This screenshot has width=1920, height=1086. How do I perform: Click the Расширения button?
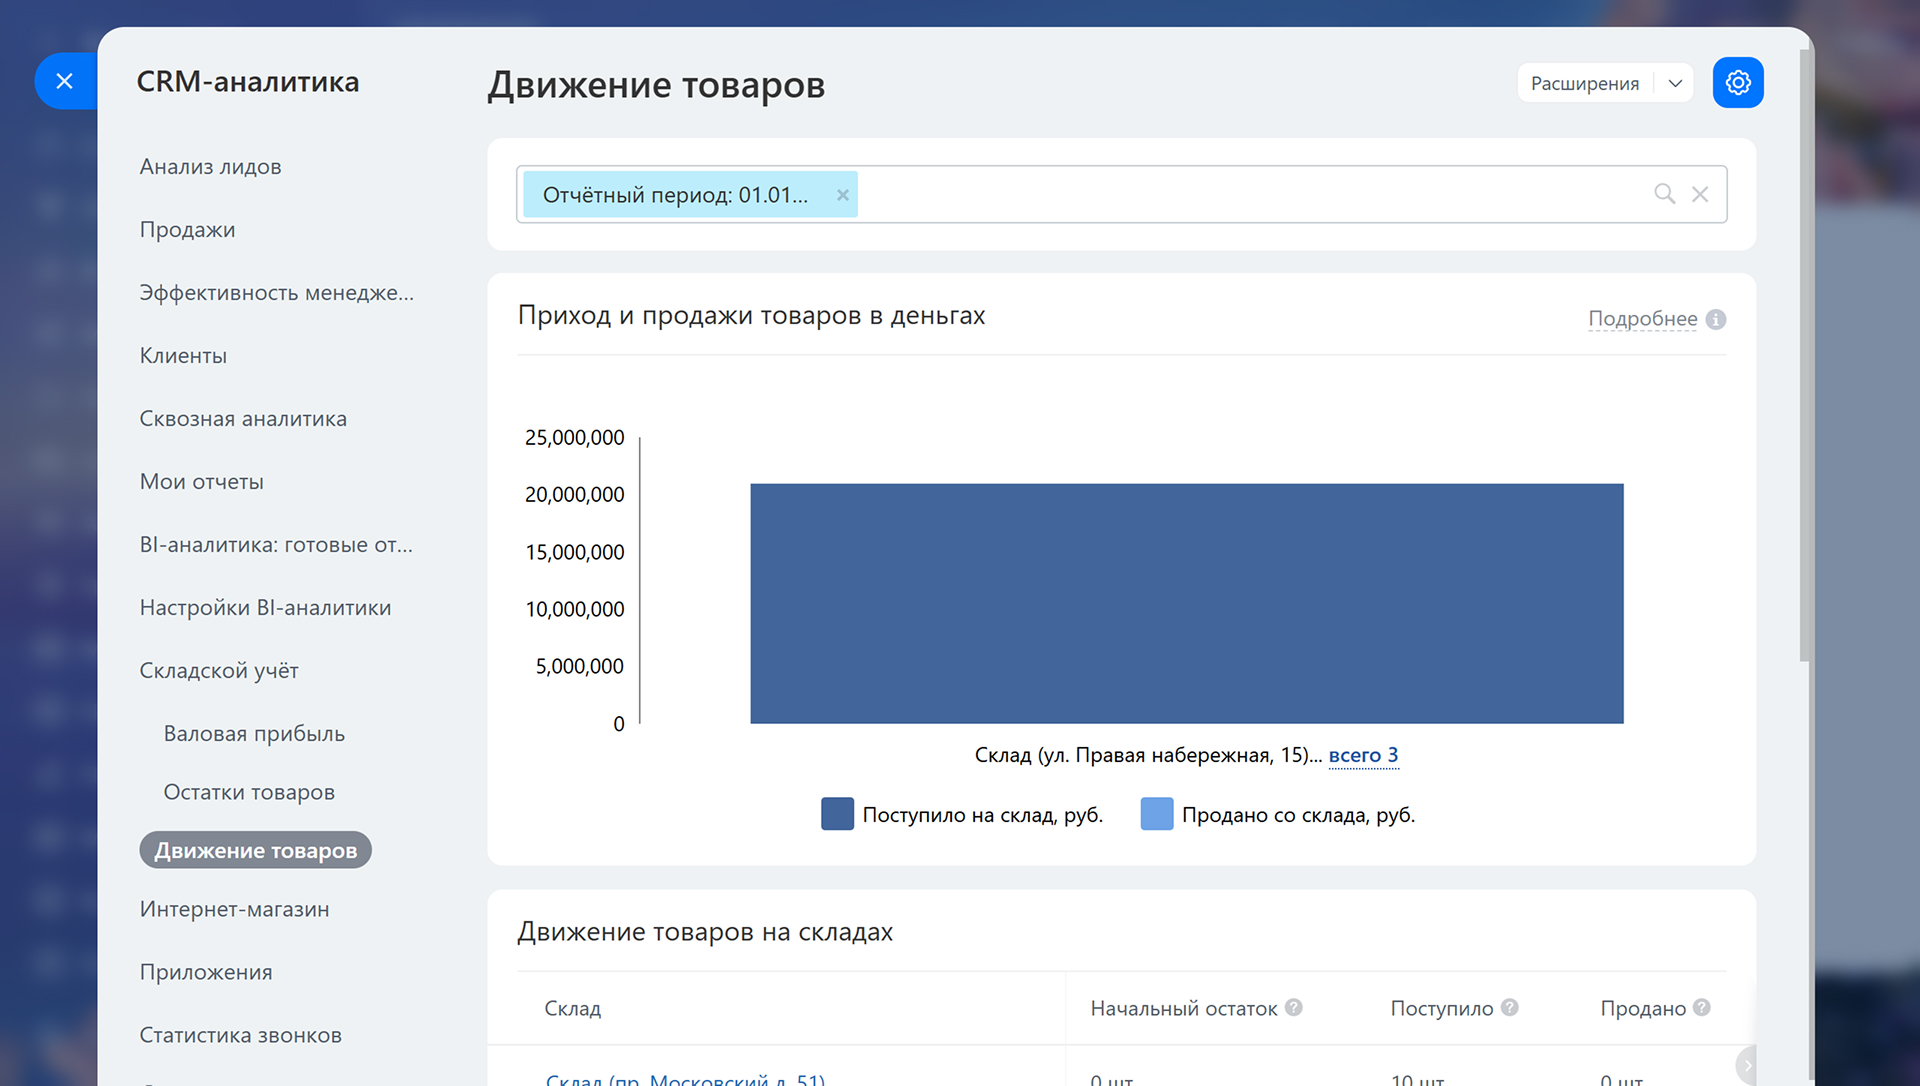point(1585,83)
